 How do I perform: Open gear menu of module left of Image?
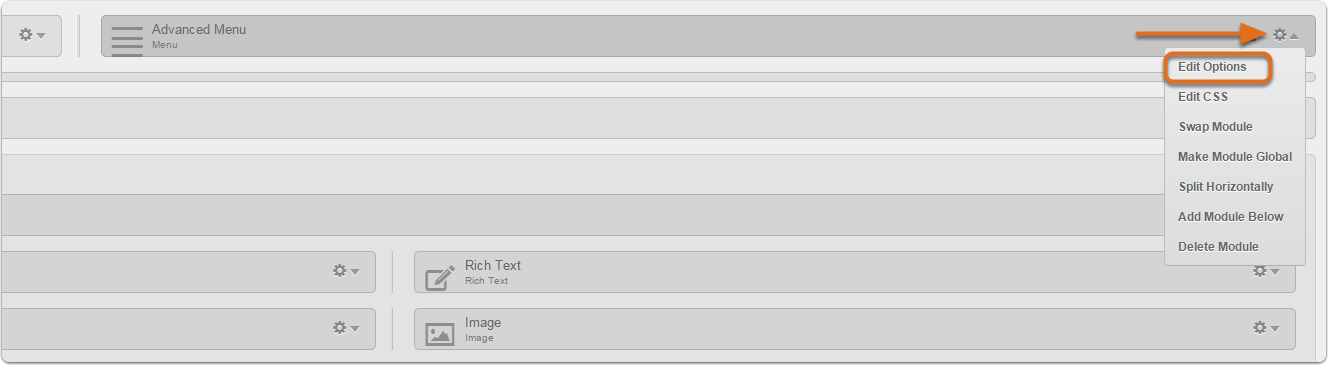coord(346,328)
